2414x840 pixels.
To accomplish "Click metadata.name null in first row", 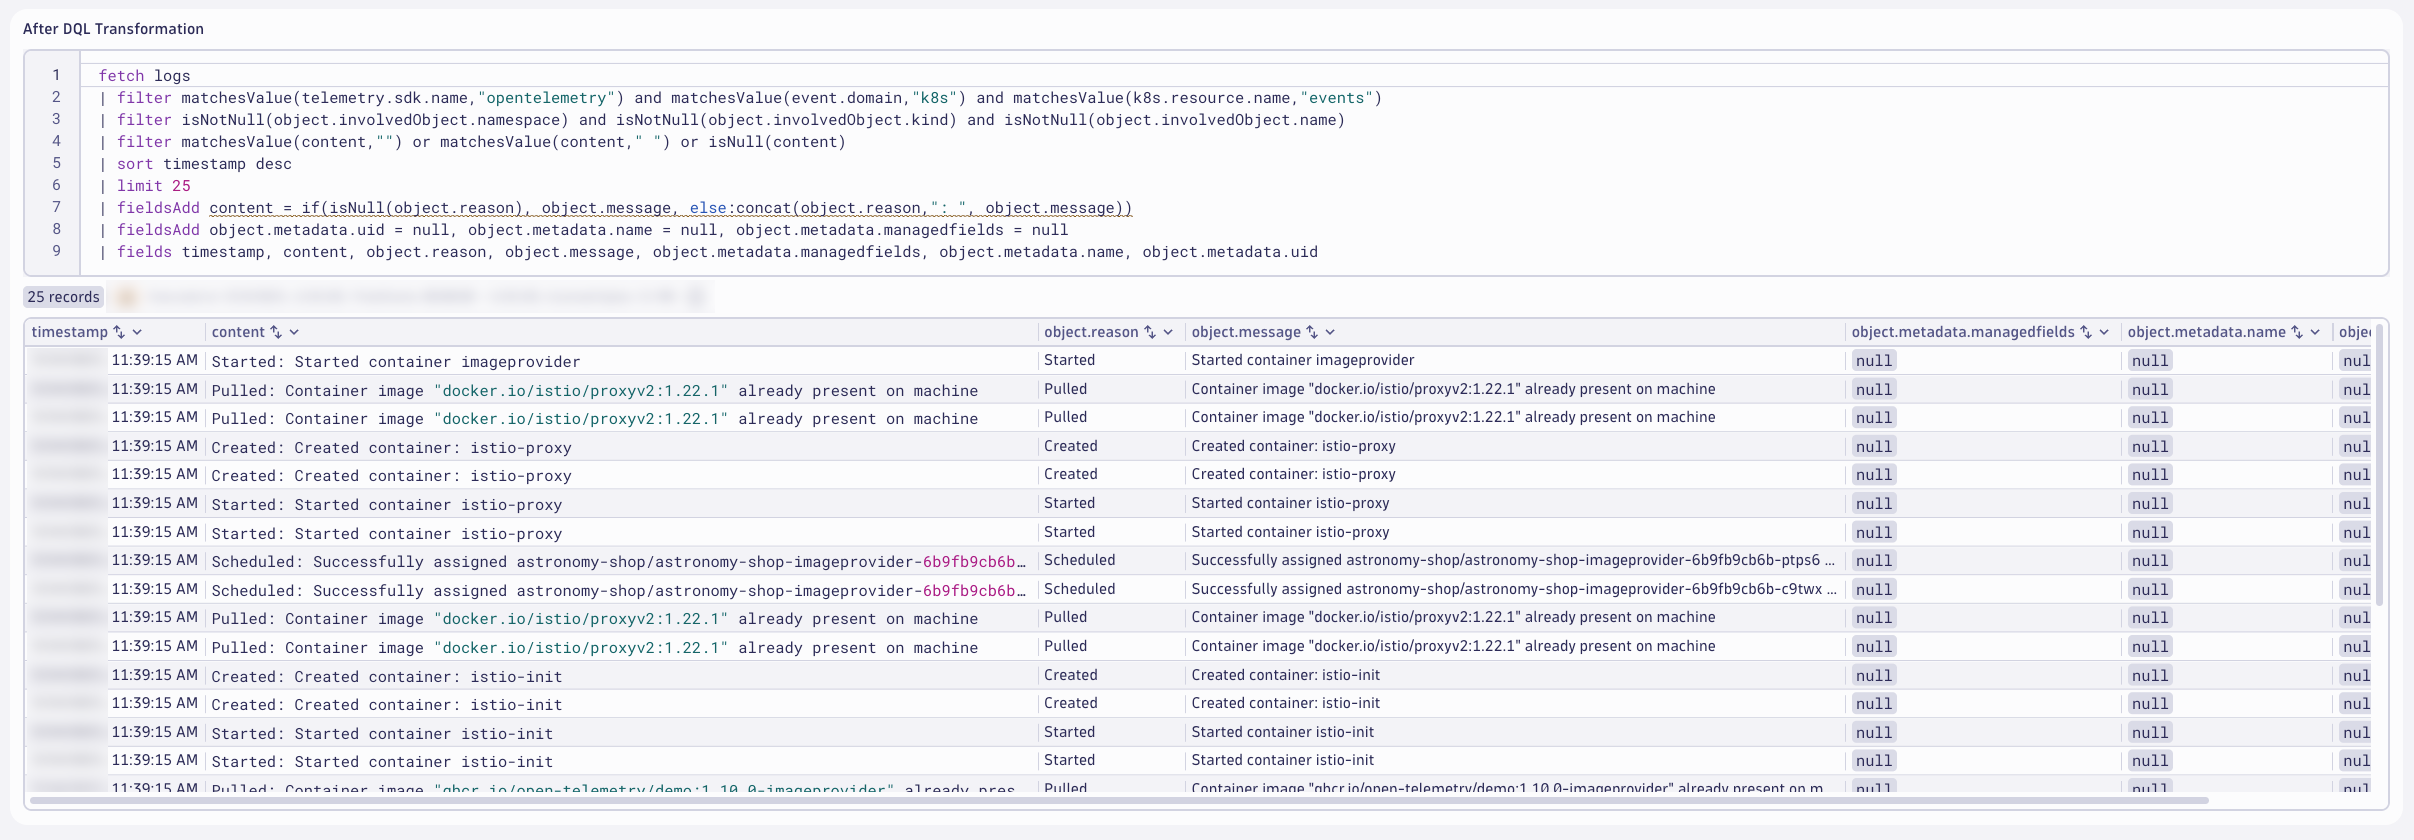I will pos(2150,361).
